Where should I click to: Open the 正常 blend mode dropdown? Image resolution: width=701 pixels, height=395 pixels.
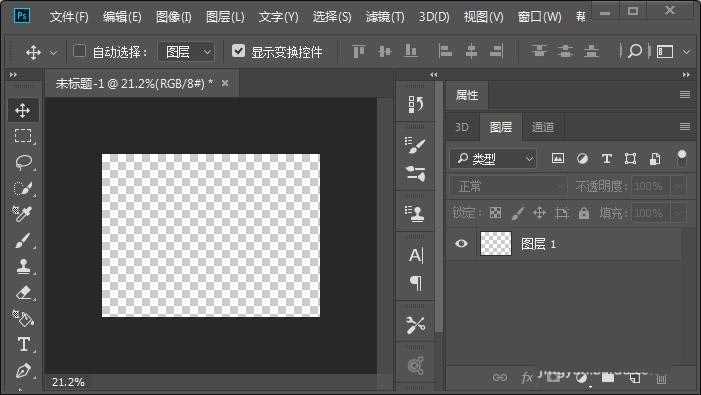pos(508,186)
